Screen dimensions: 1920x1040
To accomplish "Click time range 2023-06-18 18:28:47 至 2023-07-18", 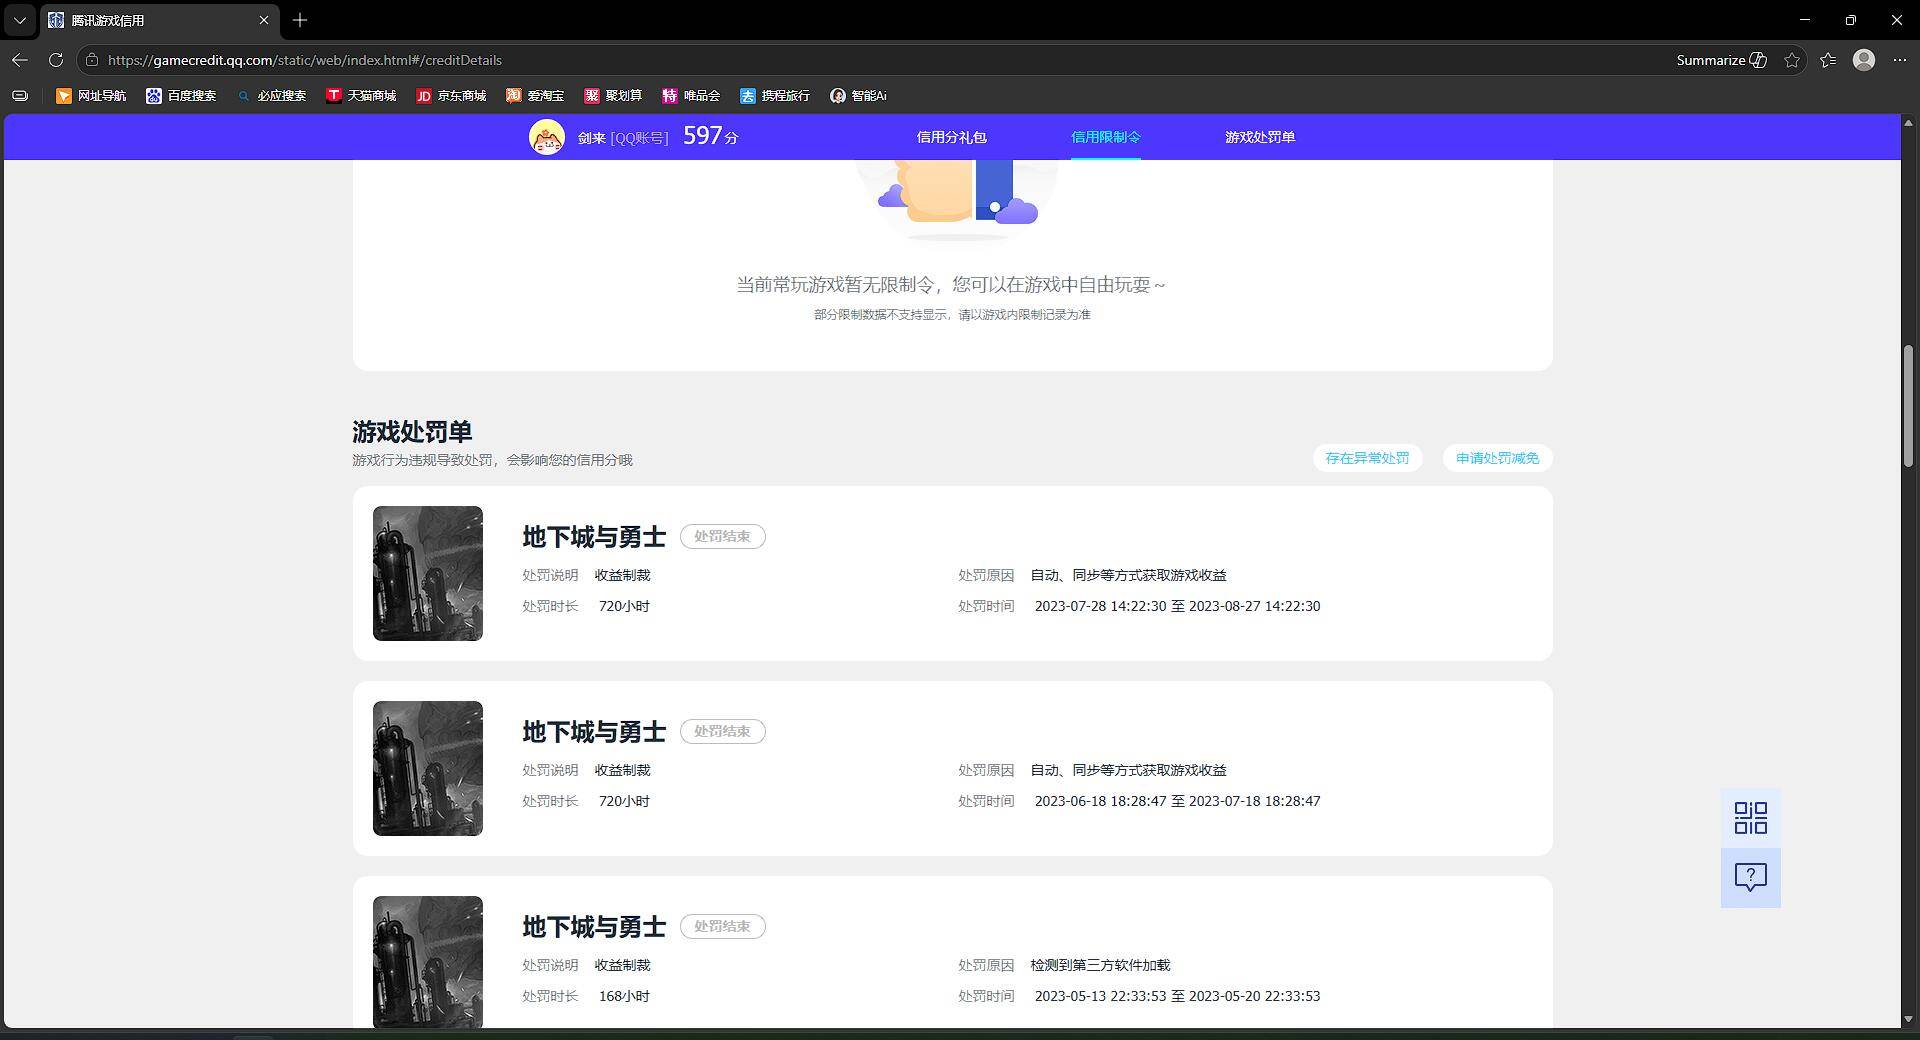I will pos(1177,801).
